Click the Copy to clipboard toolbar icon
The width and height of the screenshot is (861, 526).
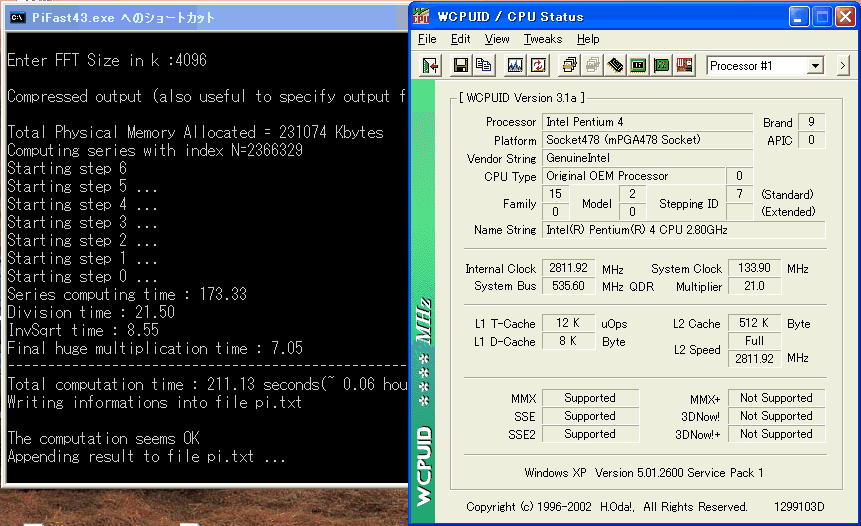(x=483, y=66)
